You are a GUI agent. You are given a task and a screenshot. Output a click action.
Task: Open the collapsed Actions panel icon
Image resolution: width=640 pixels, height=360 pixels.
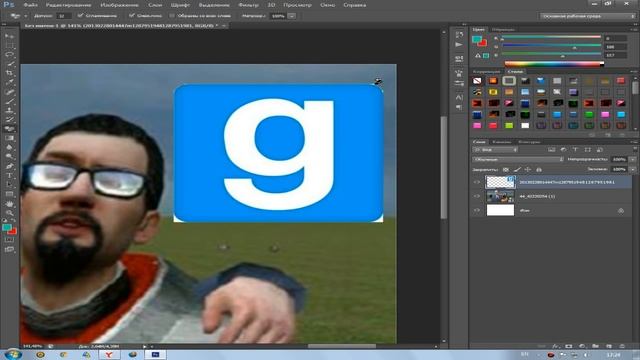pos(459,44)
